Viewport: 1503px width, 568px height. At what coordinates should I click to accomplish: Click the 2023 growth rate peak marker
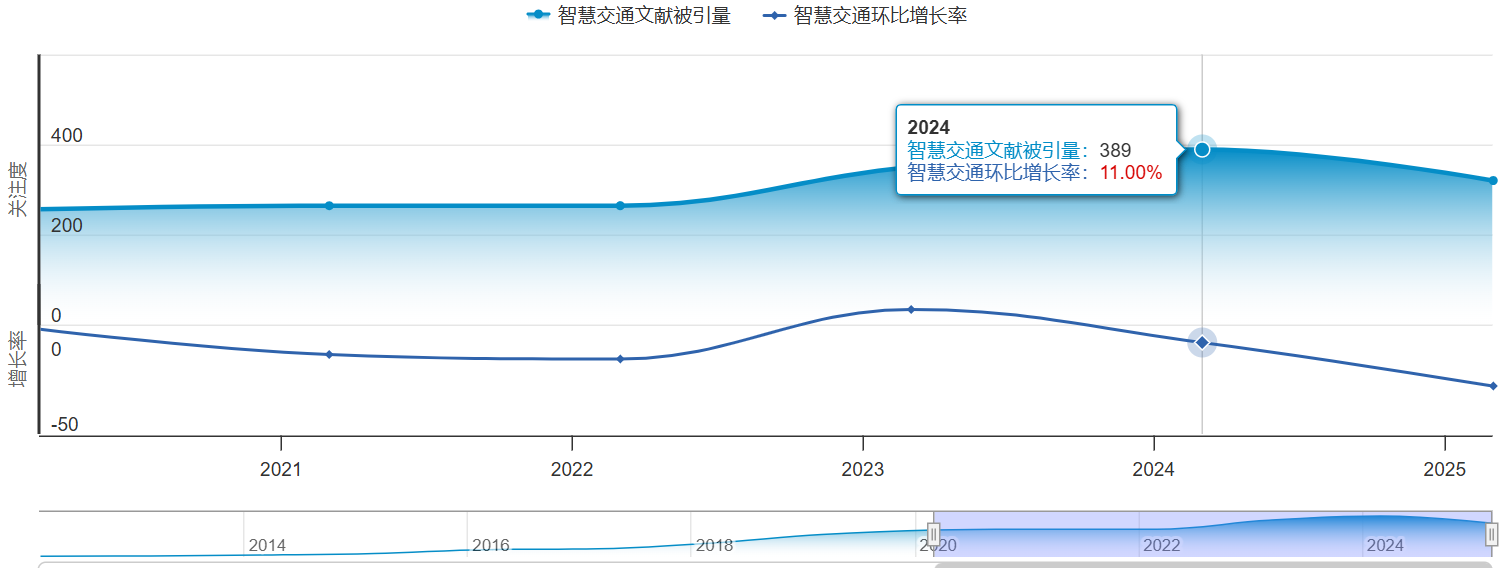(x=911, y=310)
